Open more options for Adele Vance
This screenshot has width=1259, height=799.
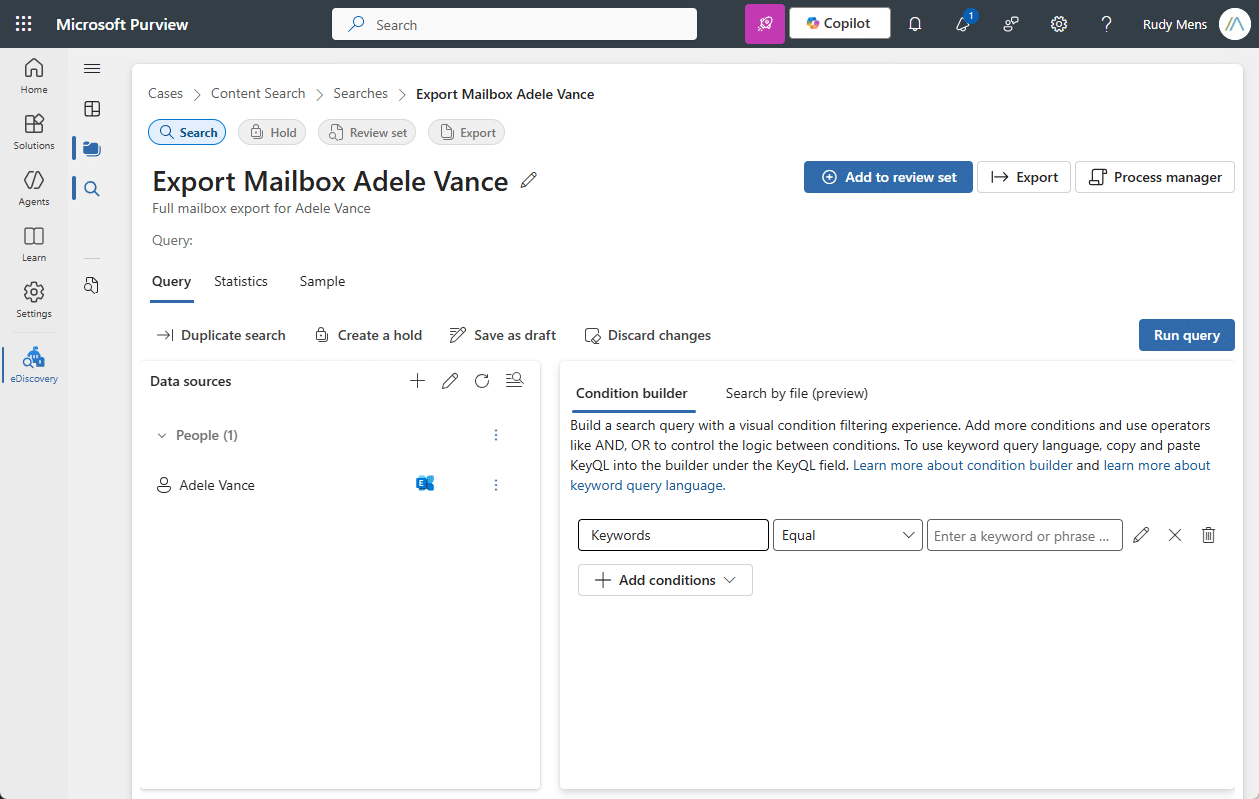pos(496,485)
